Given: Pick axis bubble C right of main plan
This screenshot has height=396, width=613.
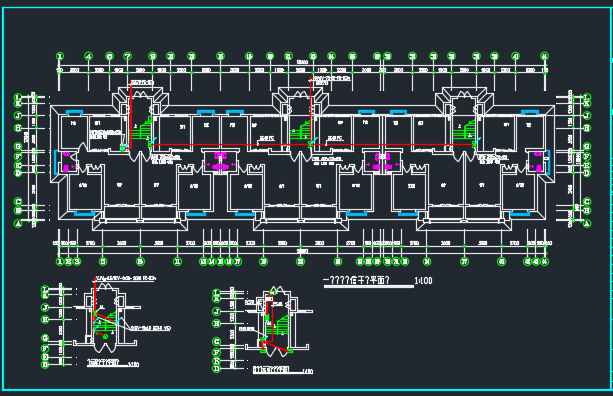Looking at the screenshot, I should point(586,202).
